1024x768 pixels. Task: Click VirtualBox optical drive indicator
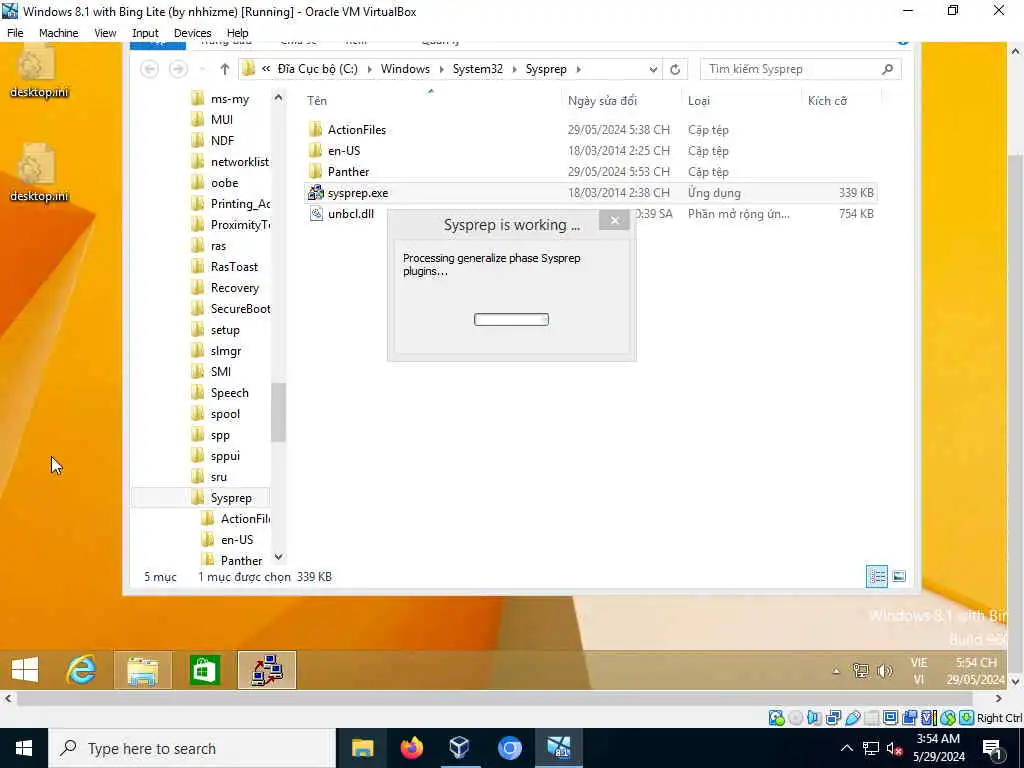tap(795, 718)
